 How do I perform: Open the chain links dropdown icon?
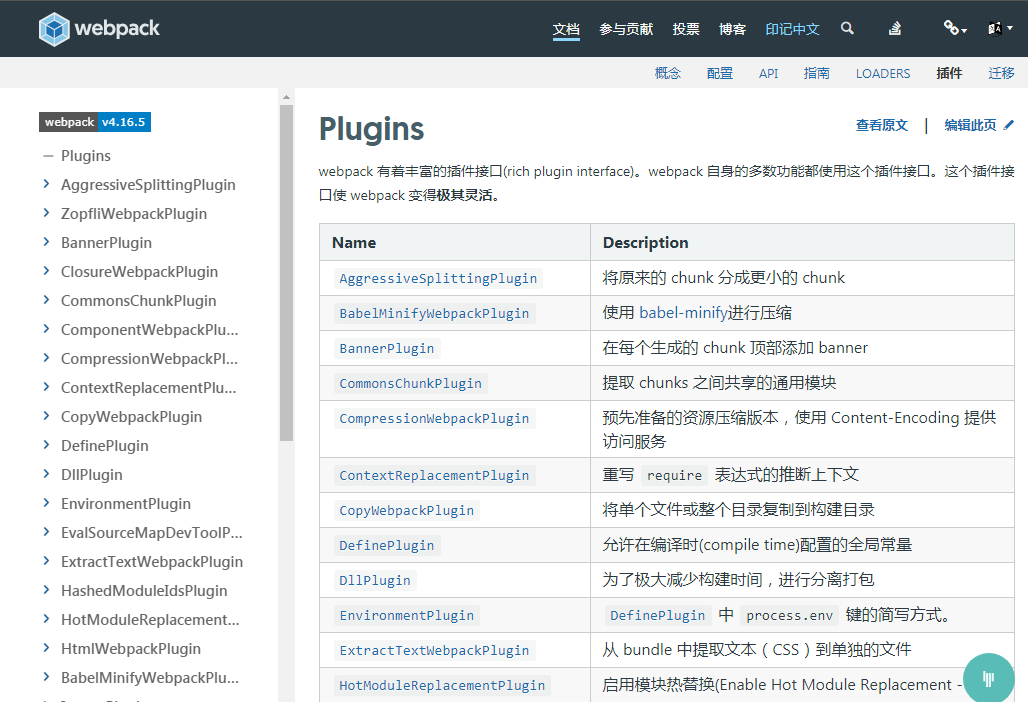954,29
